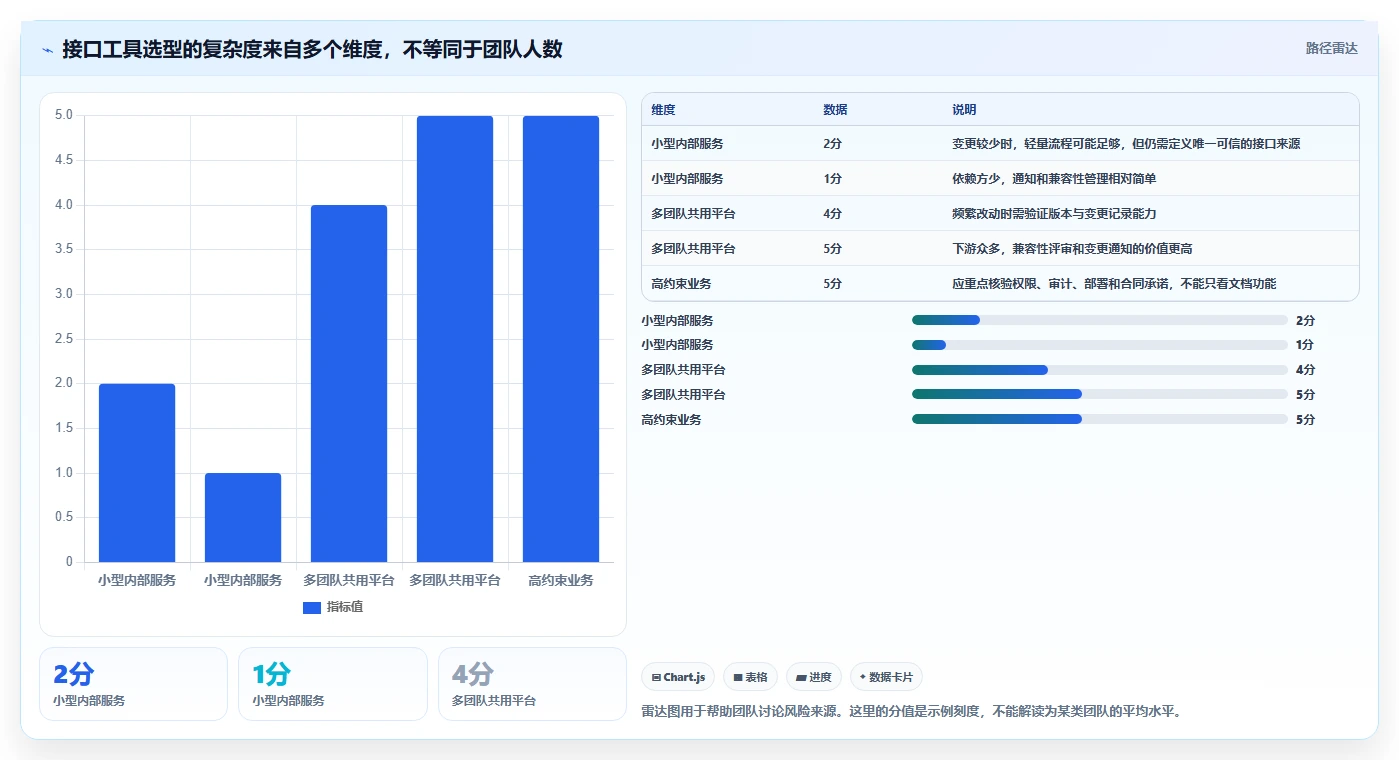The image size is (1399, 760).
Task: Click the progress bar labeled 4分
Action: point(1099,370)
